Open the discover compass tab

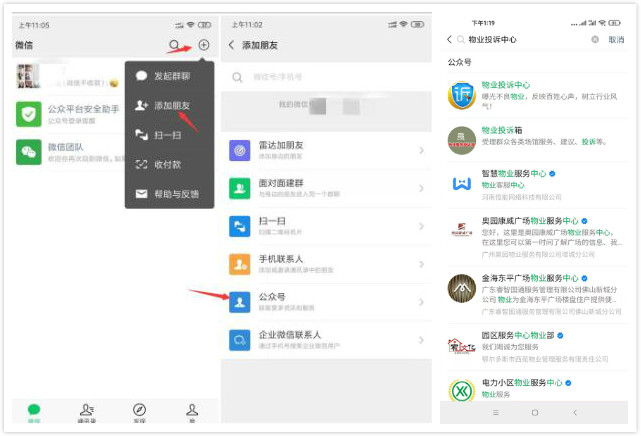[139, 412]
